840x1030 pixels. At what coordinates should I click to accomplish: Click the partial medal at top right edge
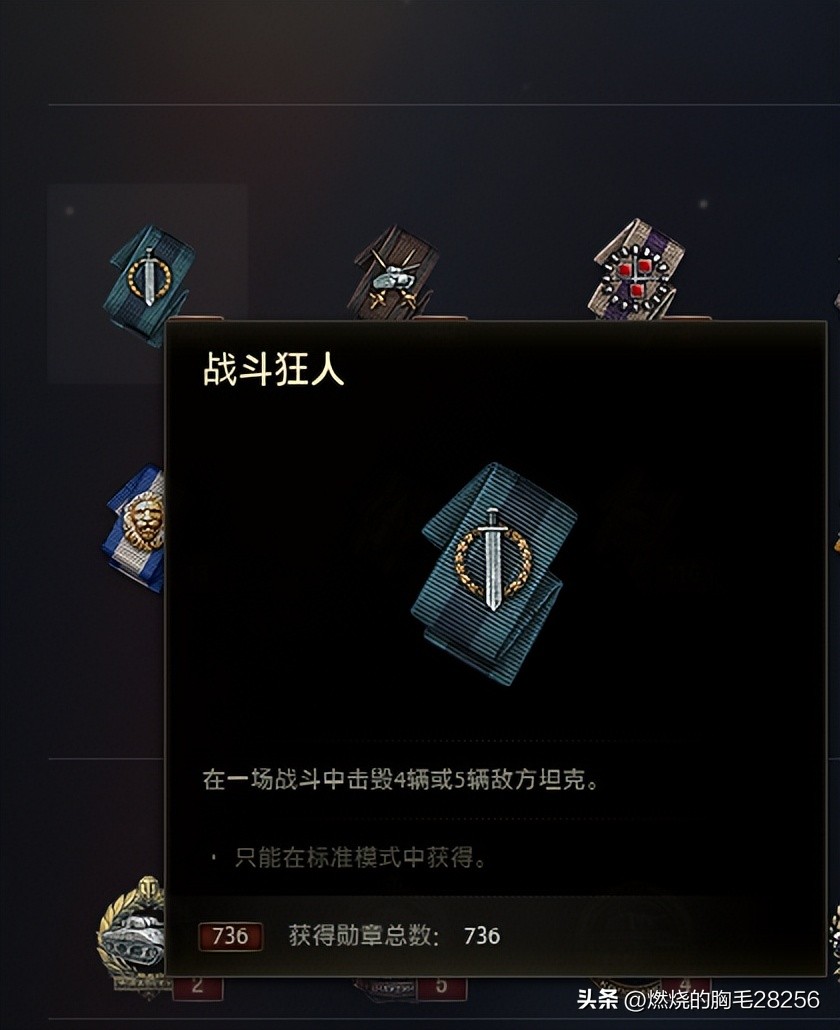[837, 301]
